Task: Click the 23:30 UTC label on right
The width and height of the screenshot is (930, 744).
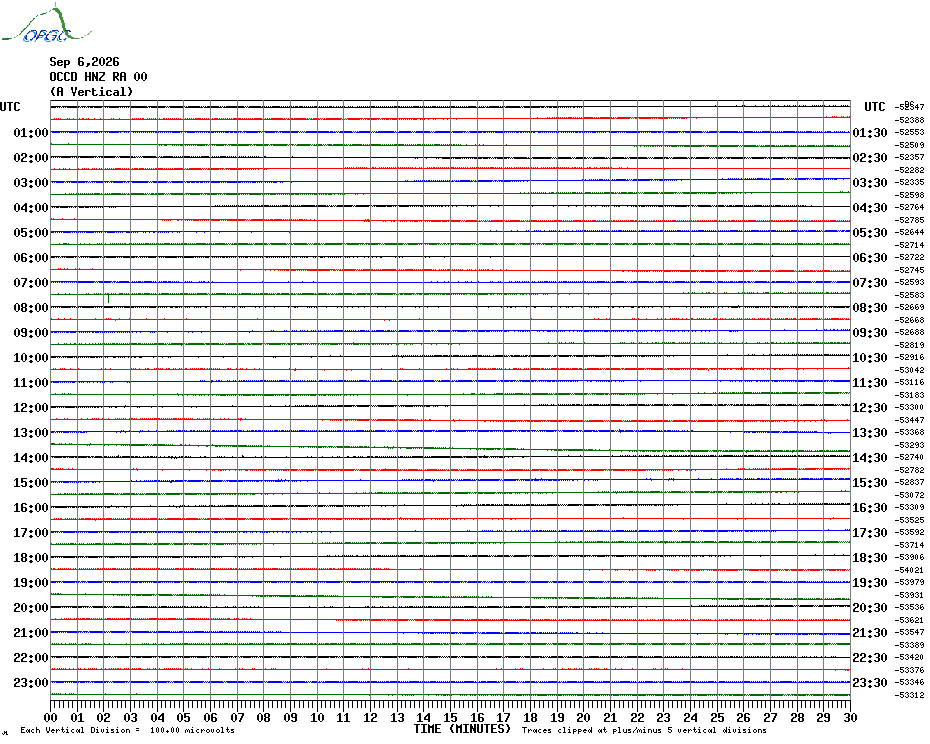Action: click(870, 683)
